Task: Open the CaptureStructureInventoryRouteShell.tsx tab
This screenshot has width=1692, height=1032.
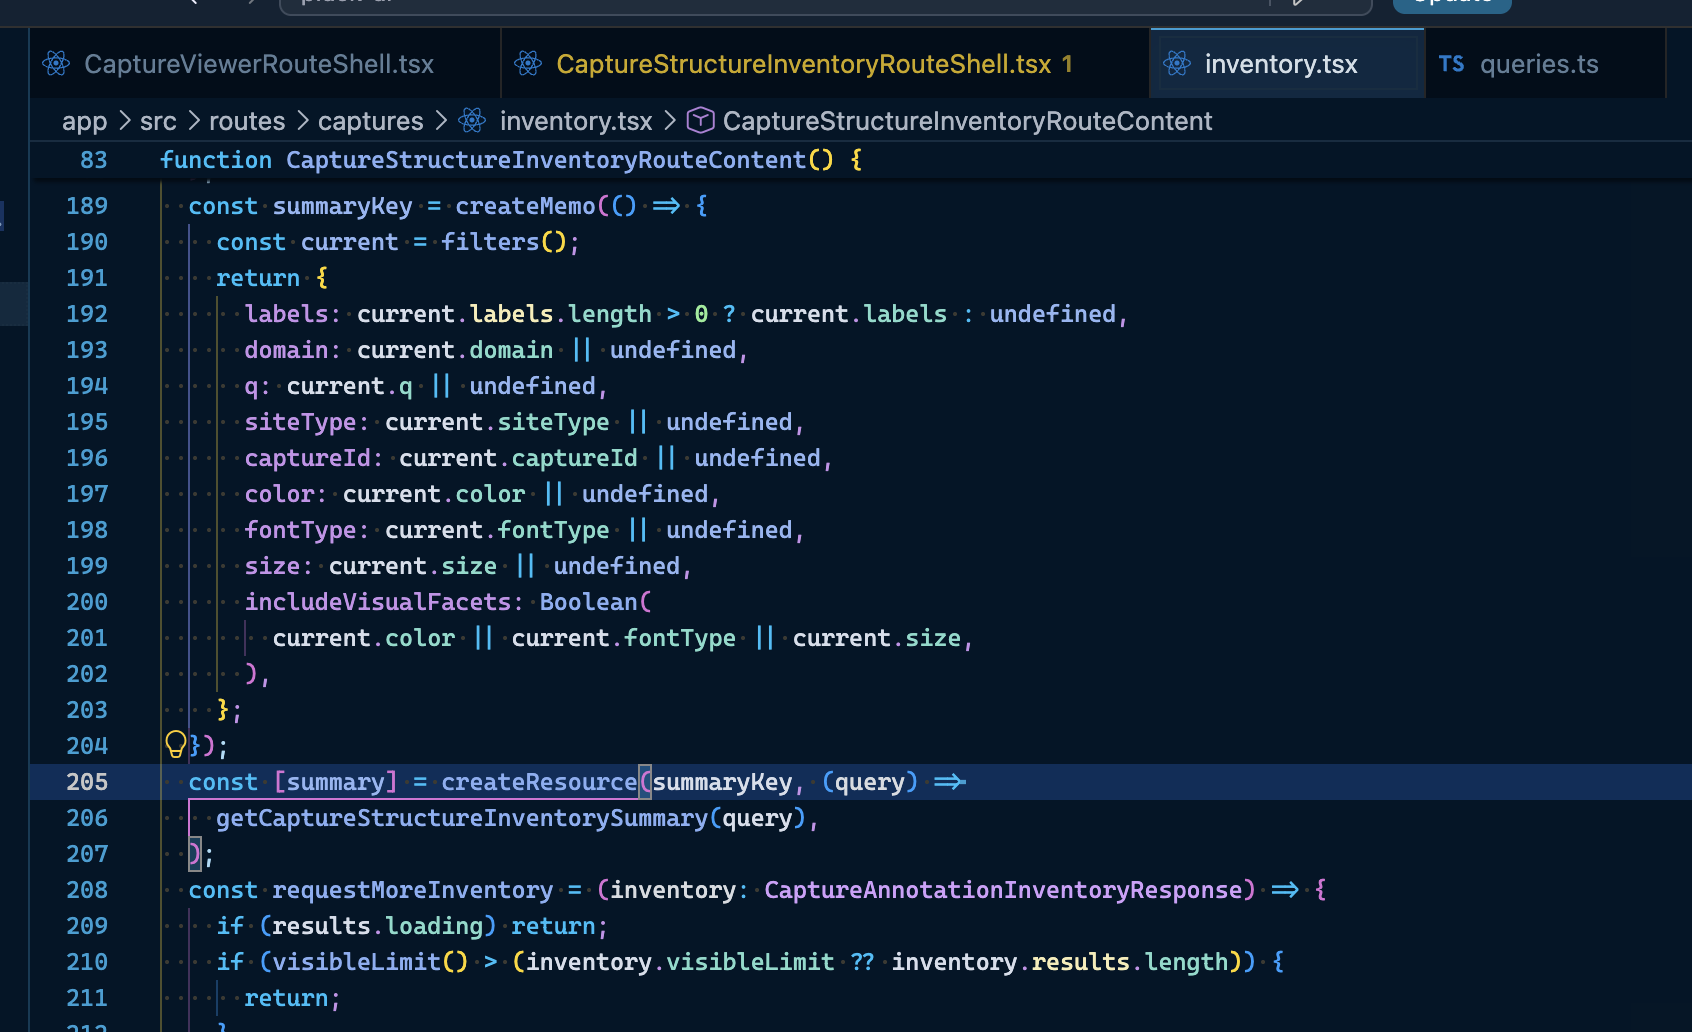Action: point(826,64)
